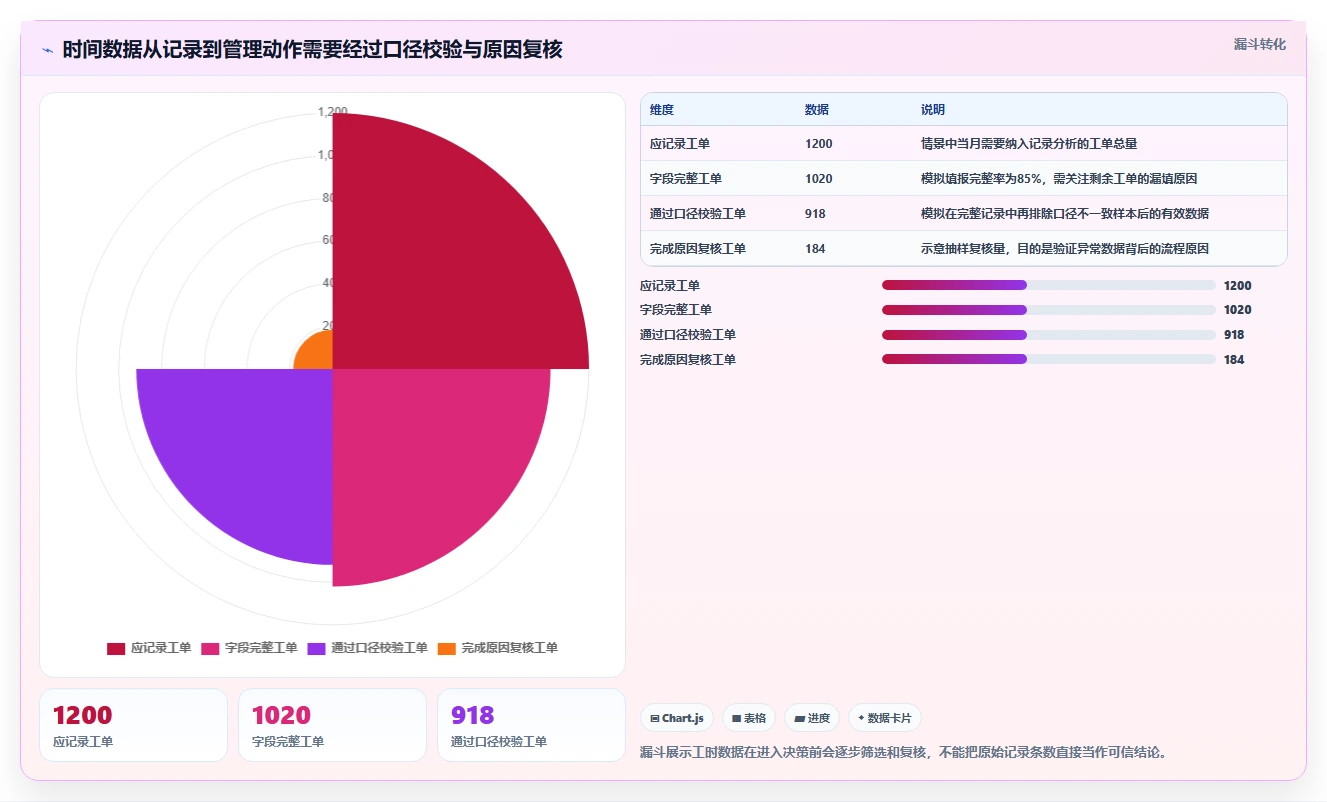The image size is (1327, 802).
Task: Click the Chart.js chip
Action: [677, 718]
